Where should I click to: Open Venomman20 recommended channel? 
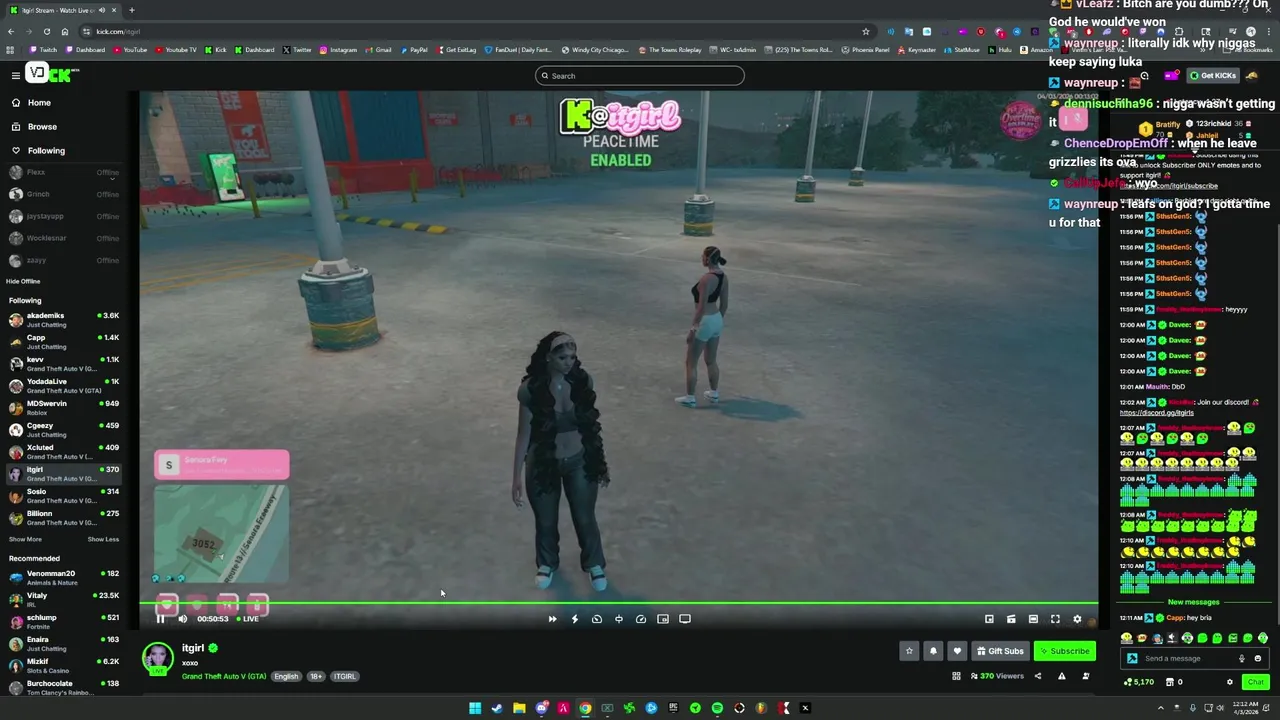[62, 578]
